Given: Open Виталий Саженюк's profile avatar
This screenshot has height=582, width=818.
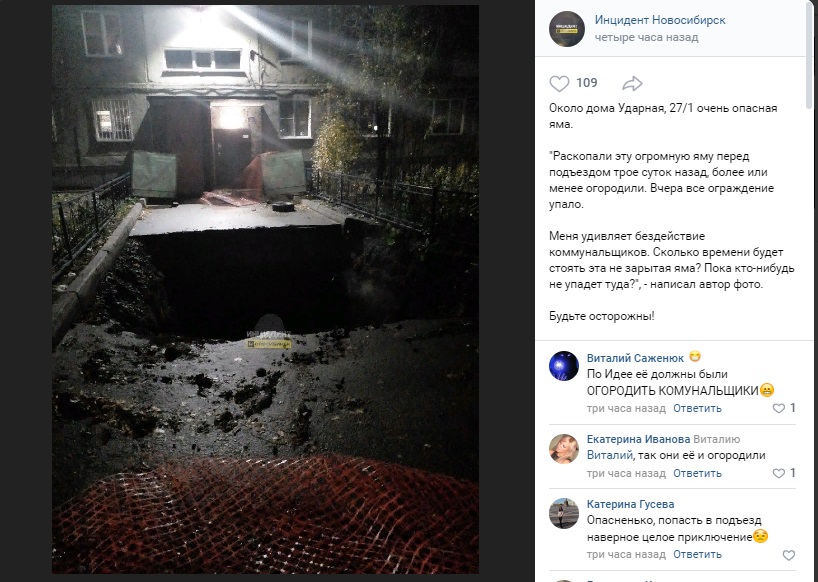Looking at the screenshot, I should [564, 366].
